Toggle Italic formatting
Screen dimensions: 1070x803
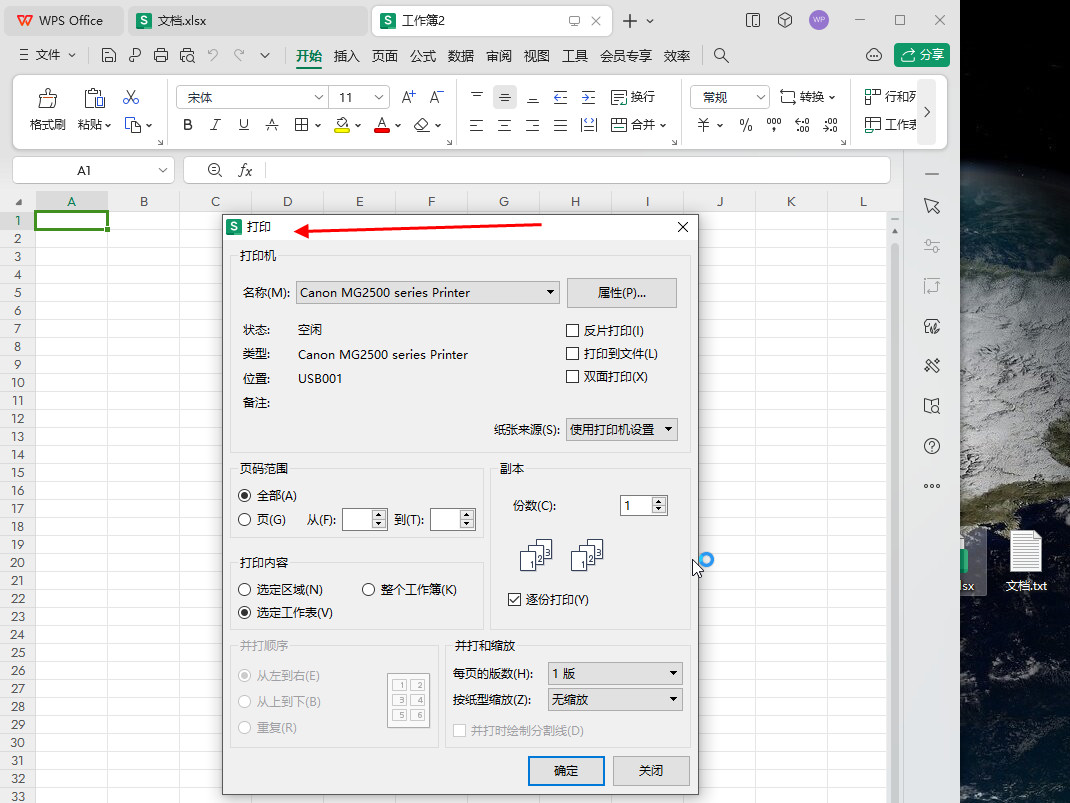(x=216, y=125)
